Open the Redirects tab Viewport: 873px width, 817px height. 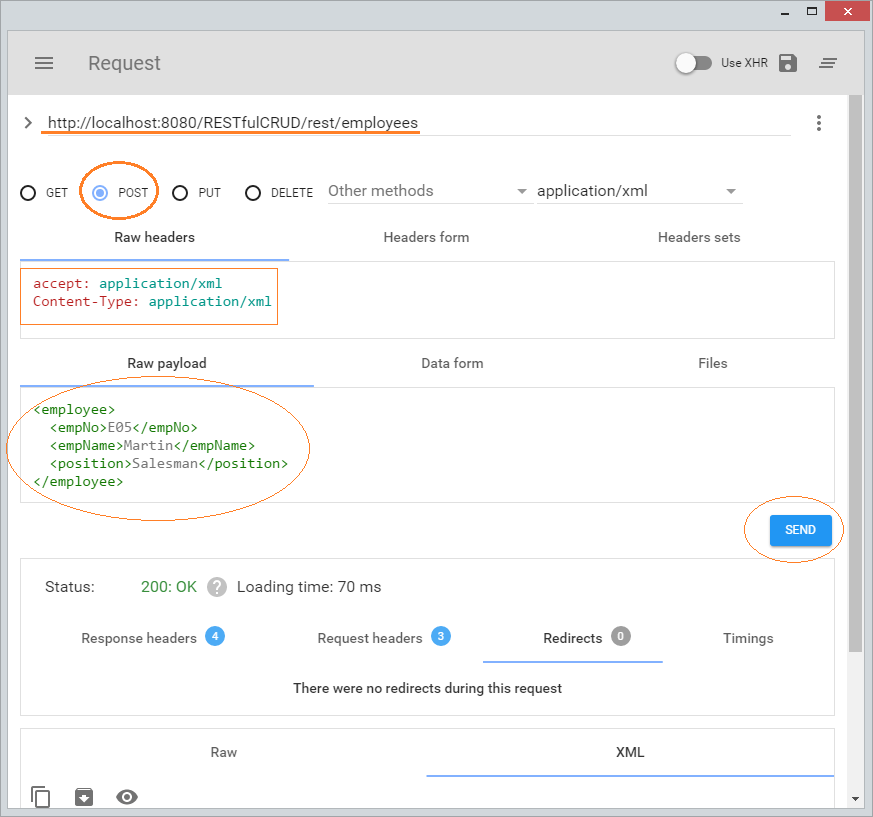[573, 638]
